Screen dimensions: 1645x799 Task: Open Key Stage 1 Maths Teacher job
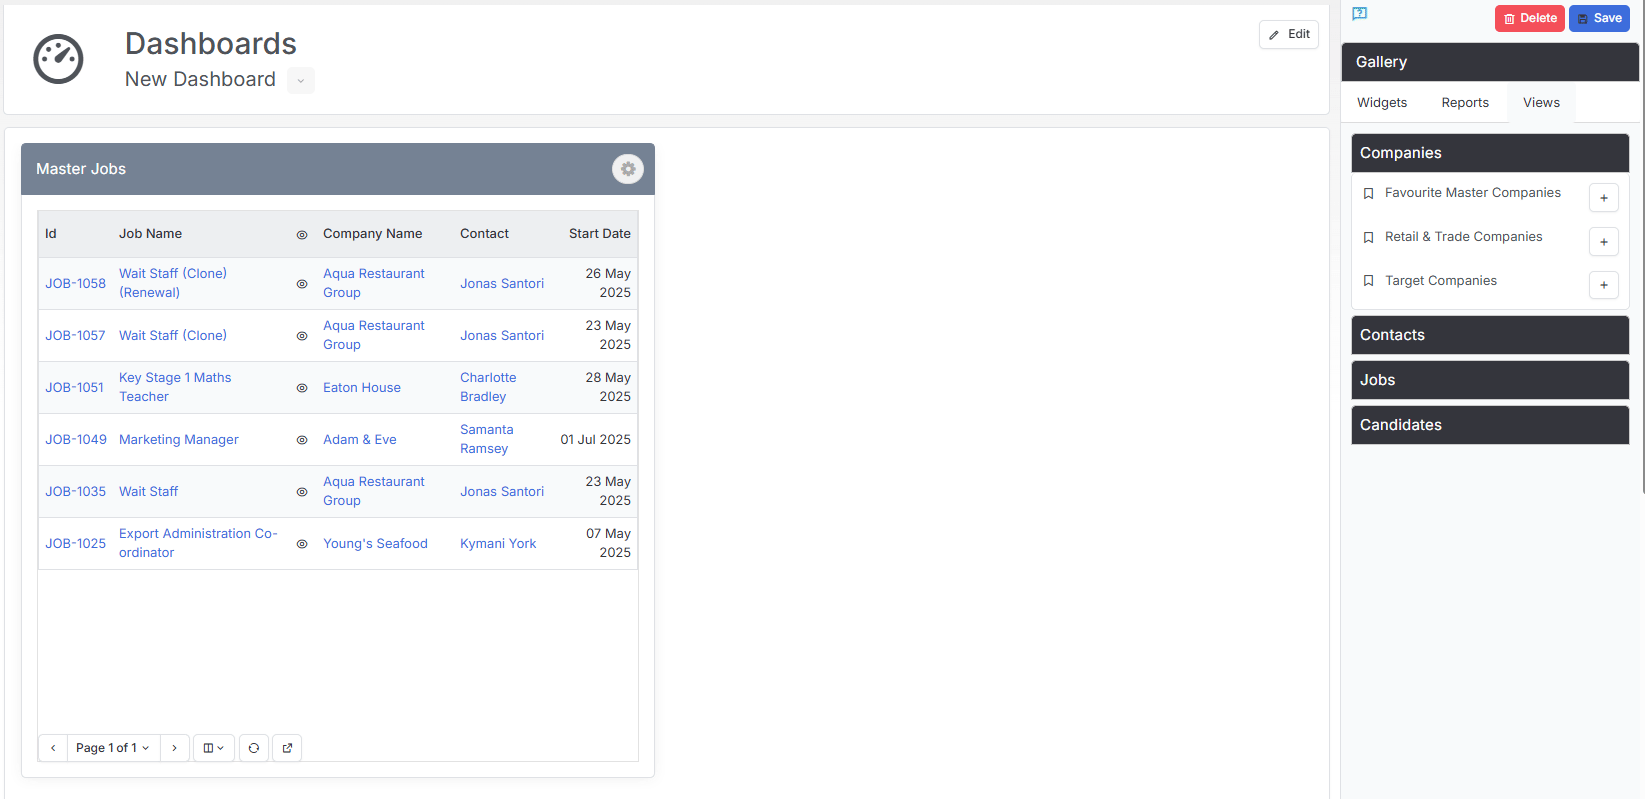pos(175,387)
